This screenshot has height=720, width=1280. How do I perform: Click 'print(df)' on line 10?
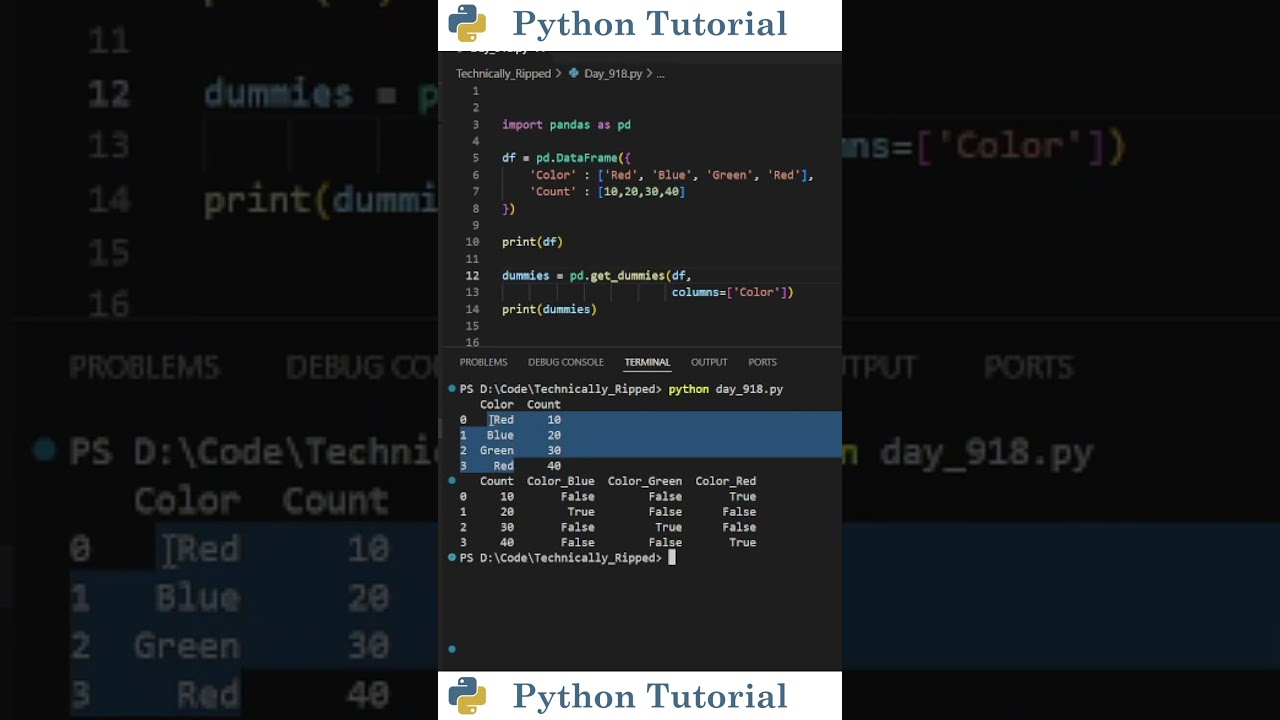[x=532, y=242]
